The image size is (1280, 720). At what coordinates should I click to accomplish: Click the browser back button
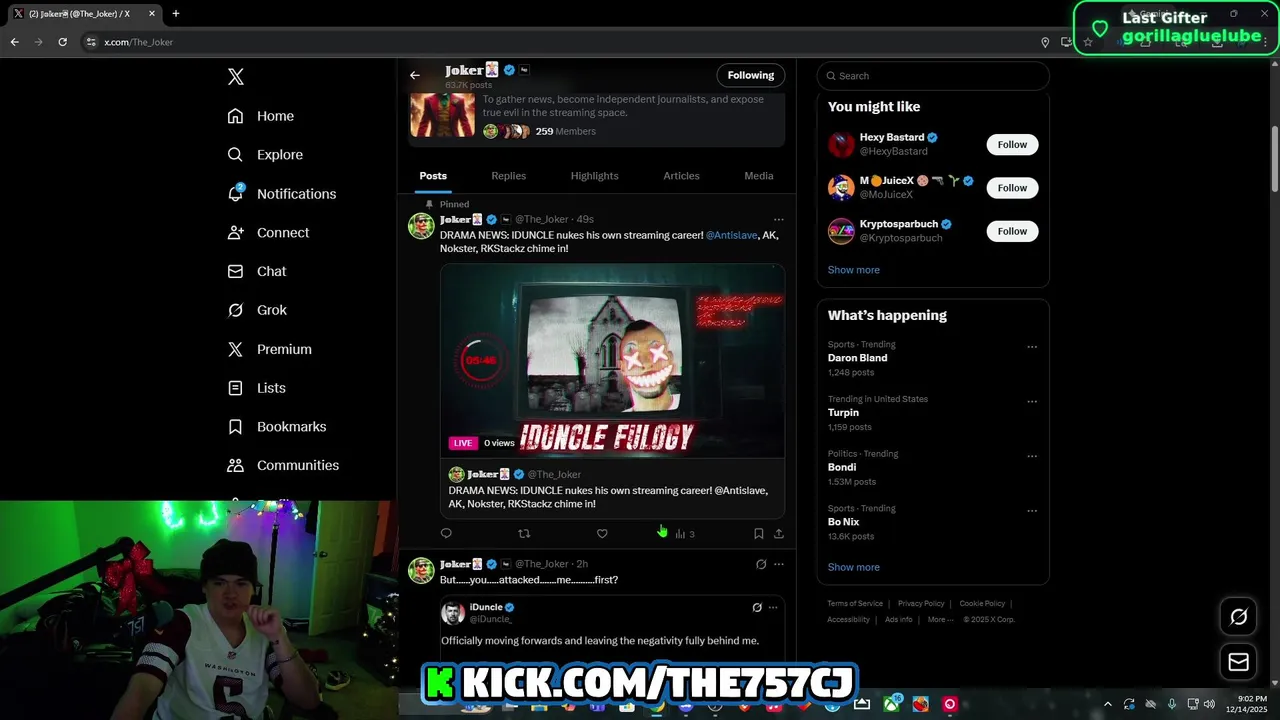tap(14, 42)
